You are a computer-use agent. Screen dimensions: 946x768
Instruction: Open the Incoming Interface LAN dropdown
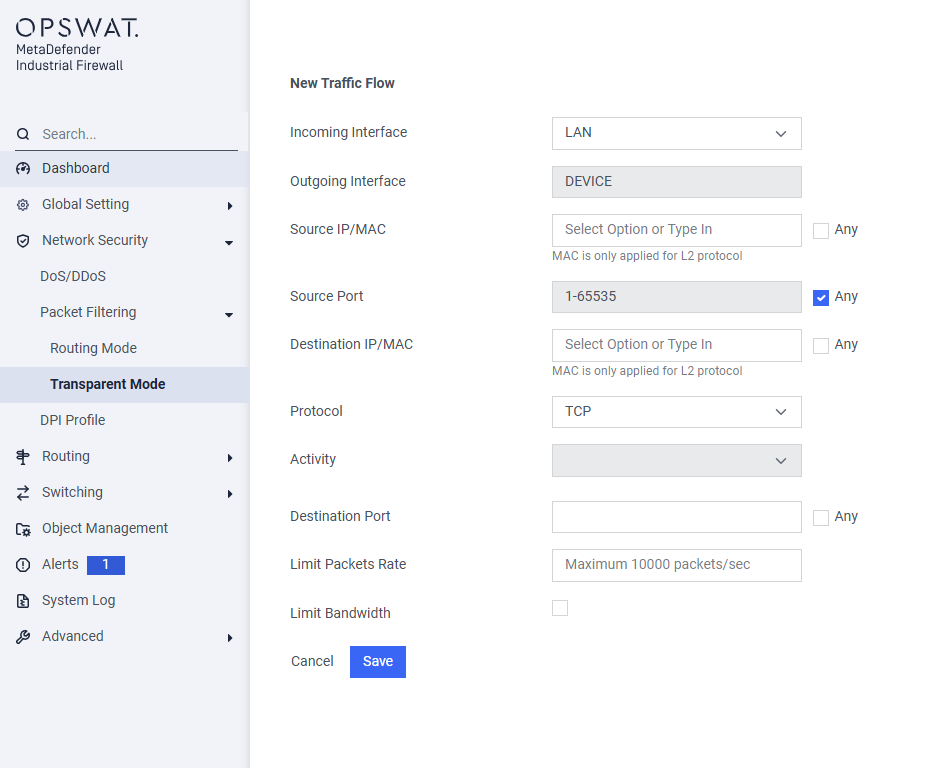676,133
